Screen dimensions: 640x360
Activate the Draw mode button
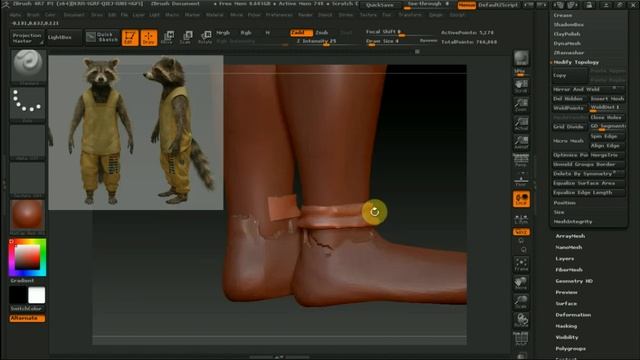click(x=149, y=38)
